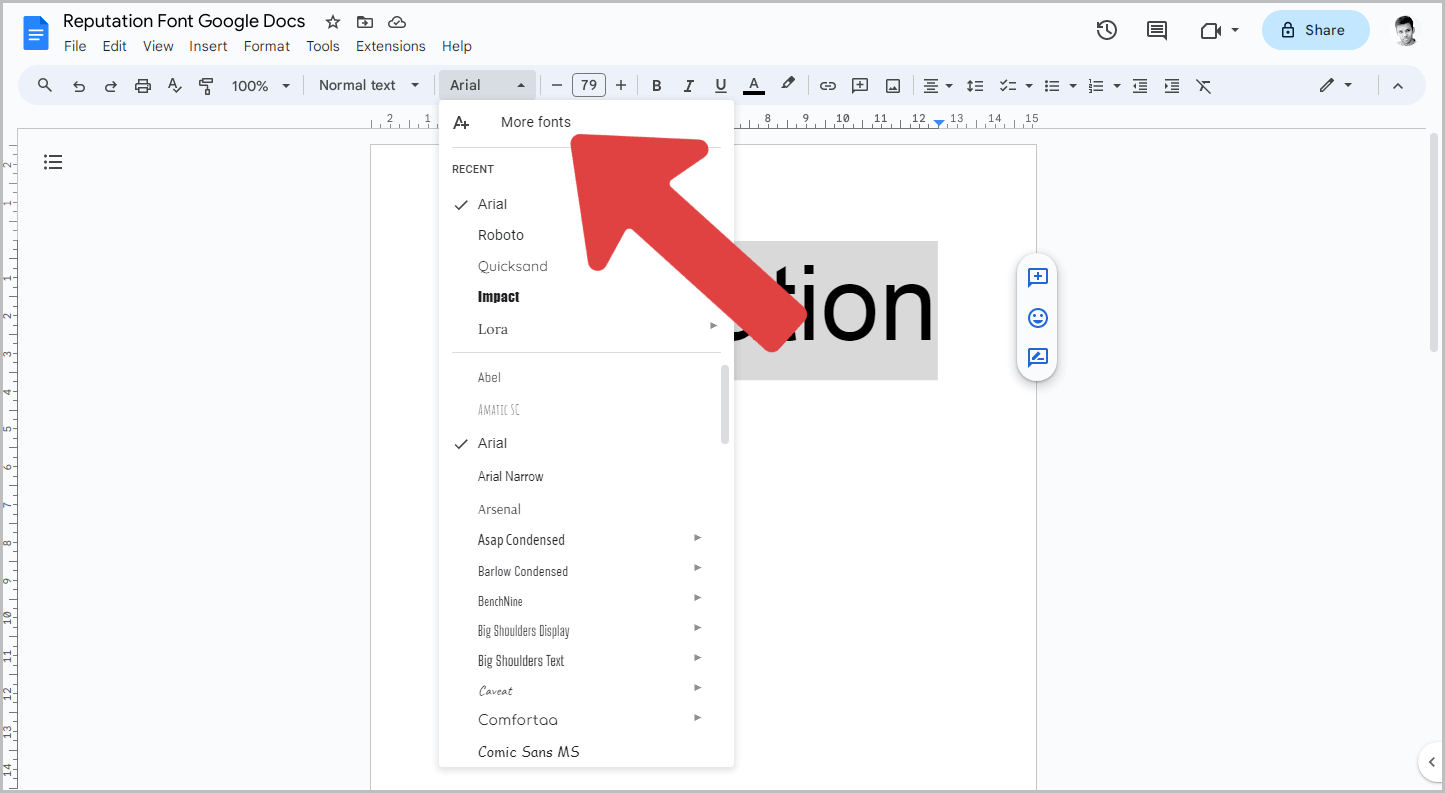Image resolution: width=1445 pixels, height=793 pixels.
Task: Toggle bold formatting
Action: [656, 85]
